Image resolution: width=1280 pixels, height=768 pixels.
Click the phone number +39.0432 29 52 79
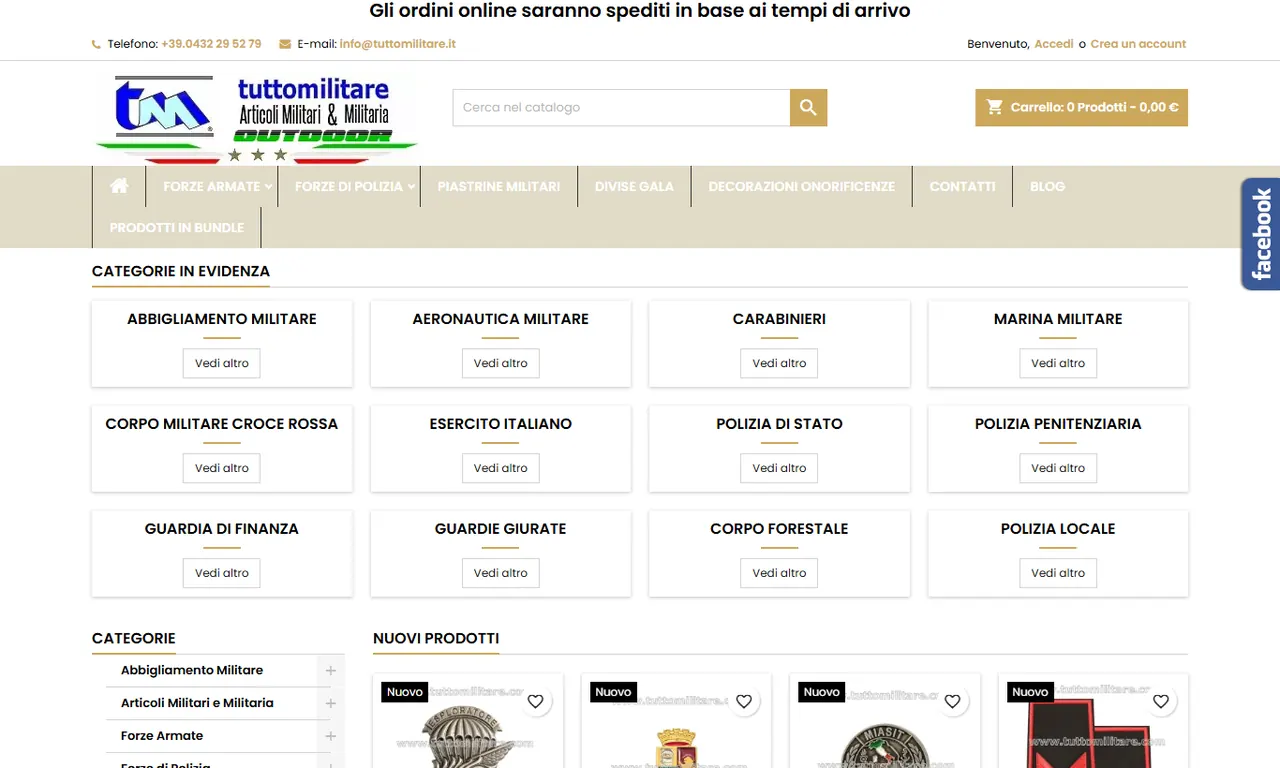(x=211, y=44)
